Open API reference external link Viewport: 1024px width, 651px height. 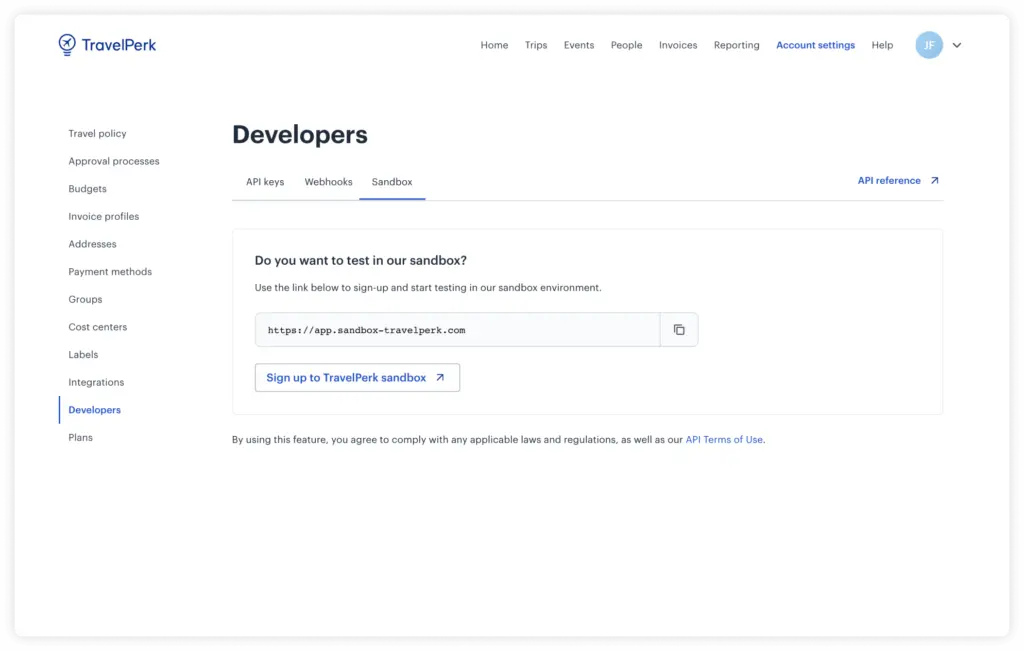[x=898, y=181]
